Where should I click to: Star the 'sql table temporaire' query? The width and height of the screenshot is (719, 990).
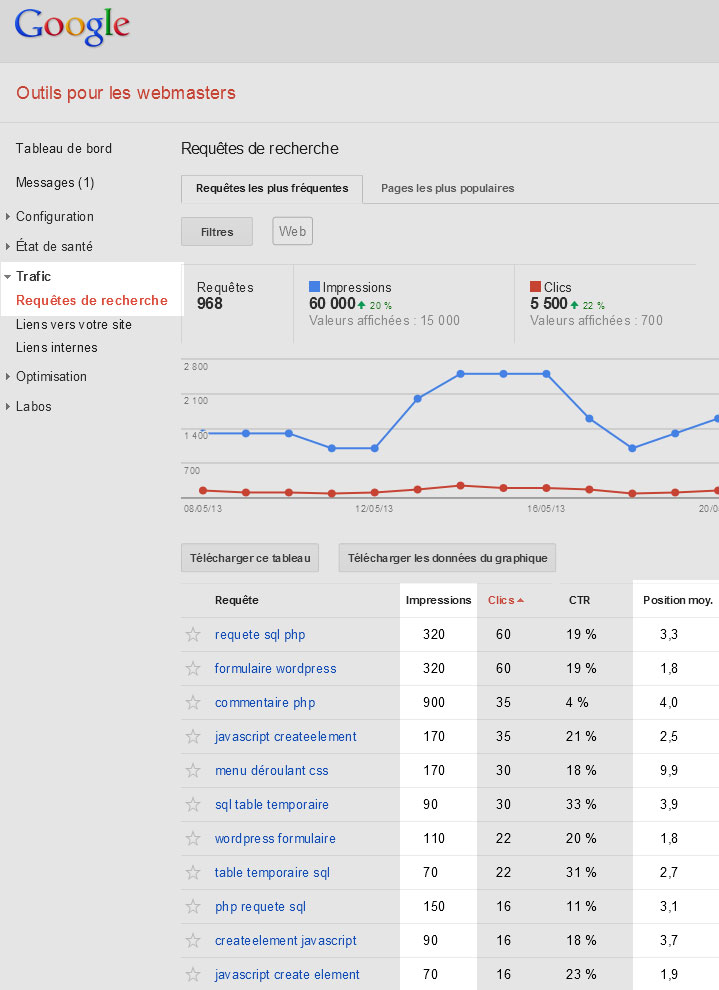(193, 805)
